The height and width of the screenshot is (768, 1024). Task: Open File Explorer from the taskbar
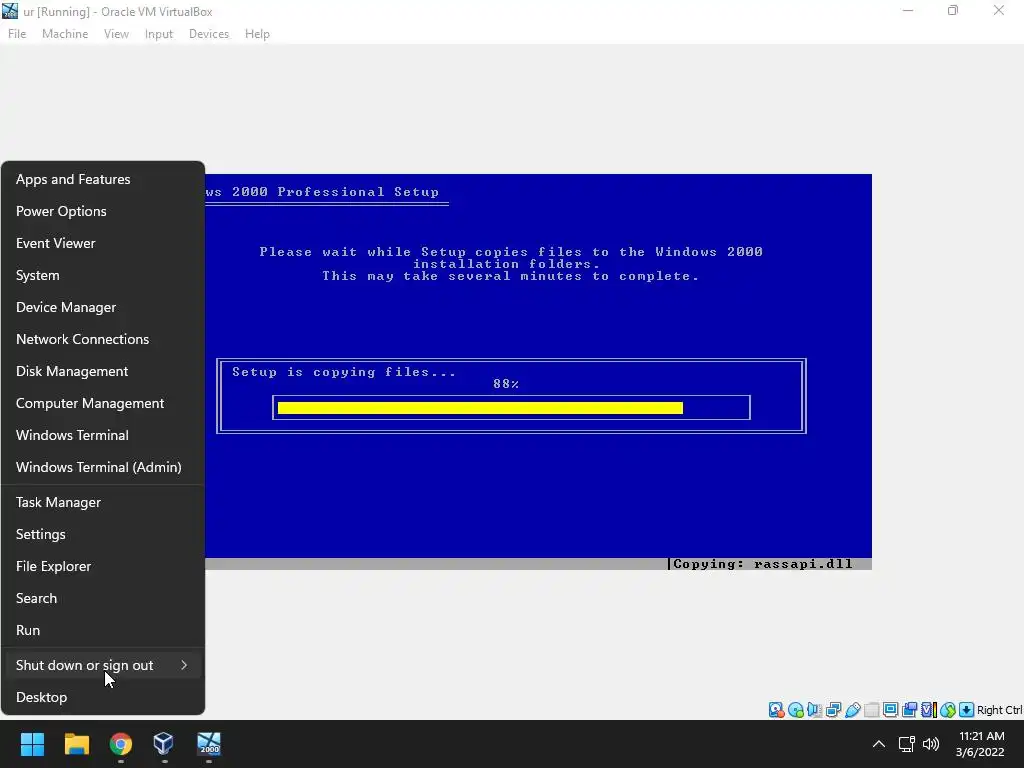click(76, 744)
